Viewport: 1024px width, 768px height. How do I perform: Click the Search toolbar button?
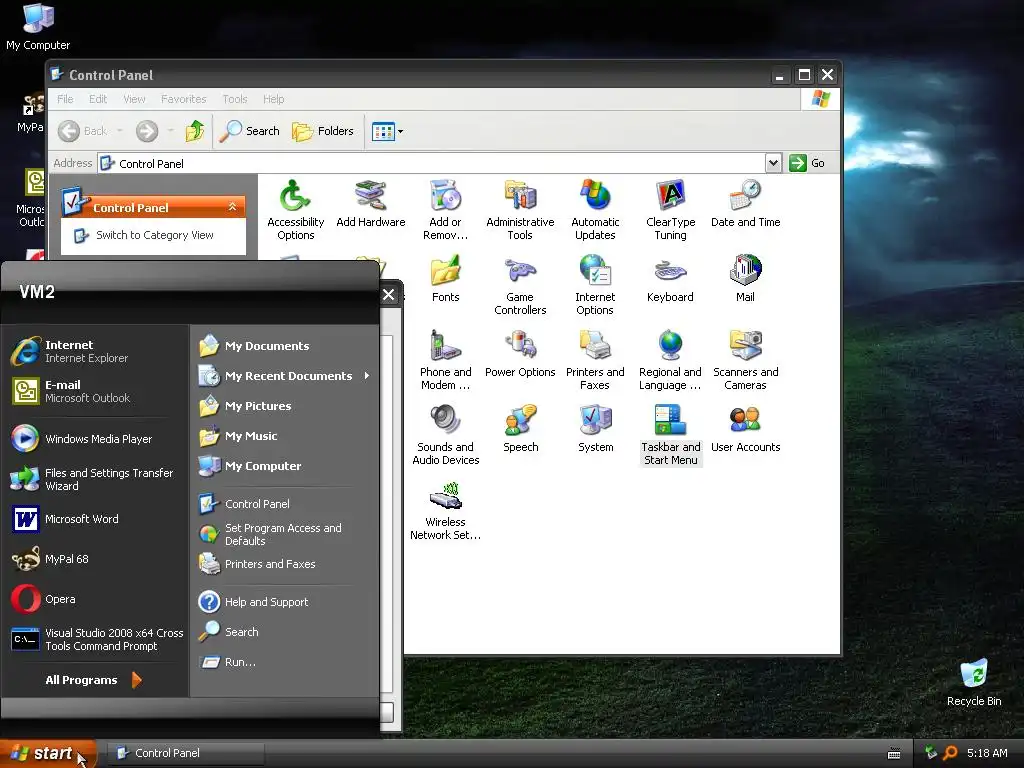coord(249,131)
